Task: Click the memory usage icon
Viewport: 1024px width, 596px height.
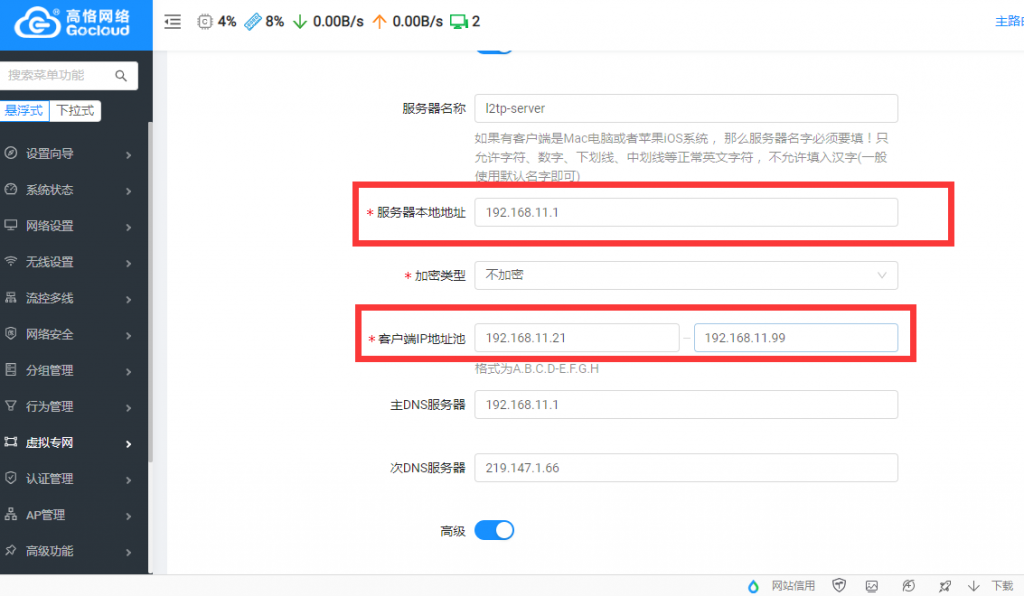Action: pyautogui.click(x=252, y=22)
